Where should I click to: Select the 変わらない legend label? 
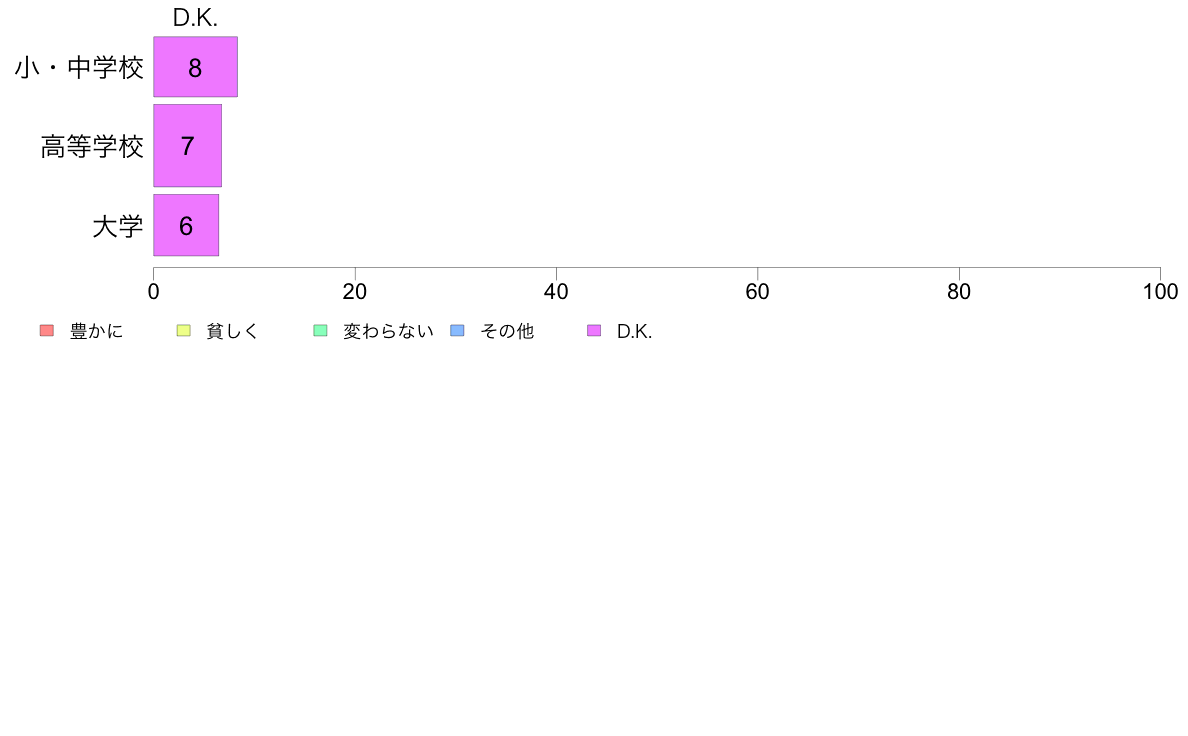tap(389, 331)
